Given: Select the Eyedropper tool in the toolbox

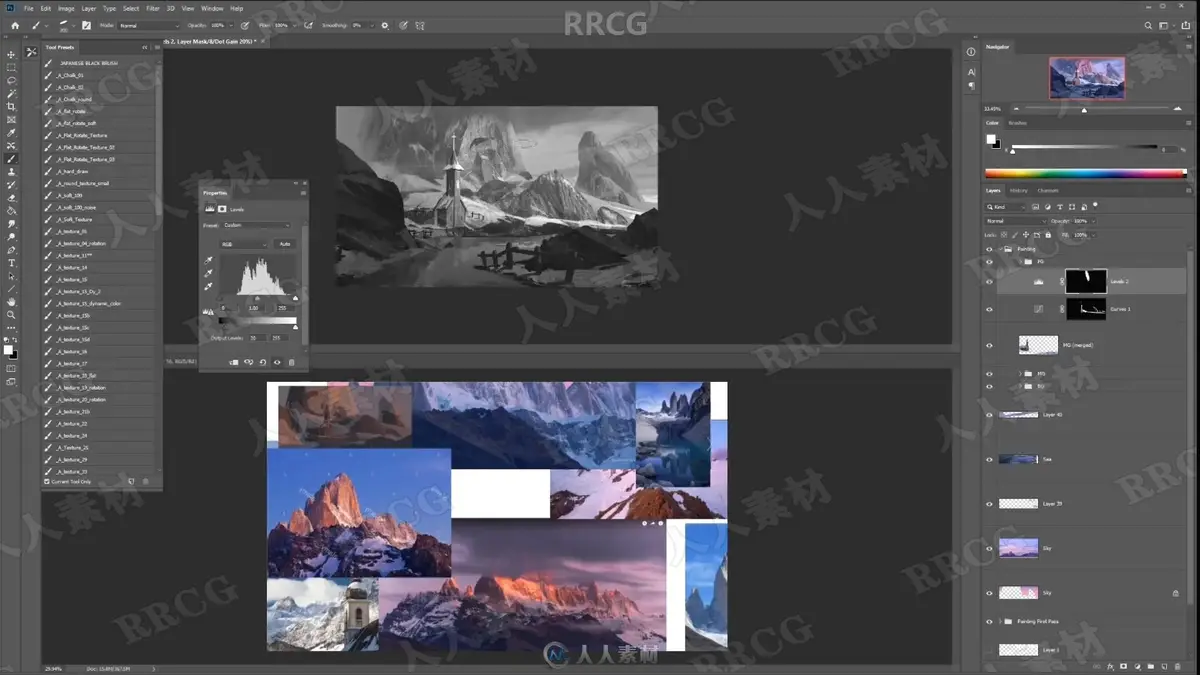Looking at the screenshot, I should coord(12,133).
